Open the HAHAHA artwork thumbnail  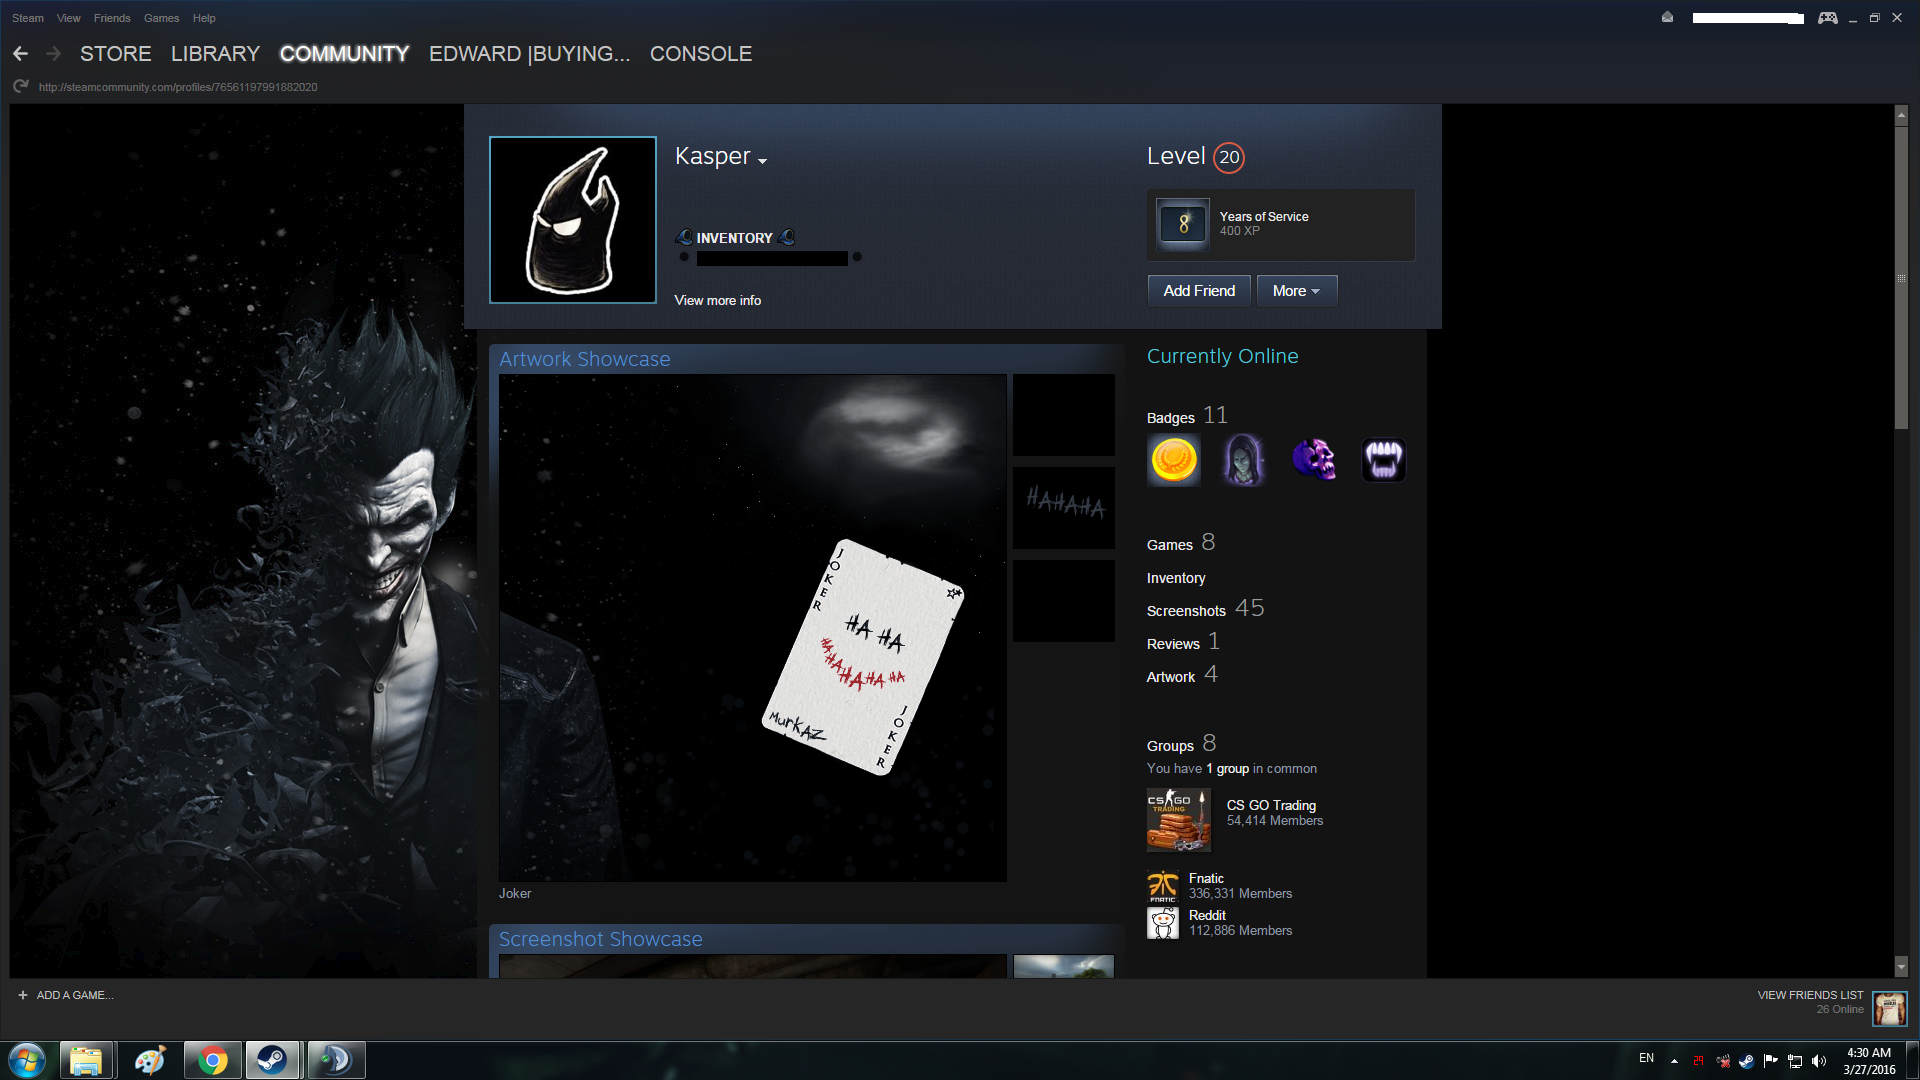(1064, 507)
